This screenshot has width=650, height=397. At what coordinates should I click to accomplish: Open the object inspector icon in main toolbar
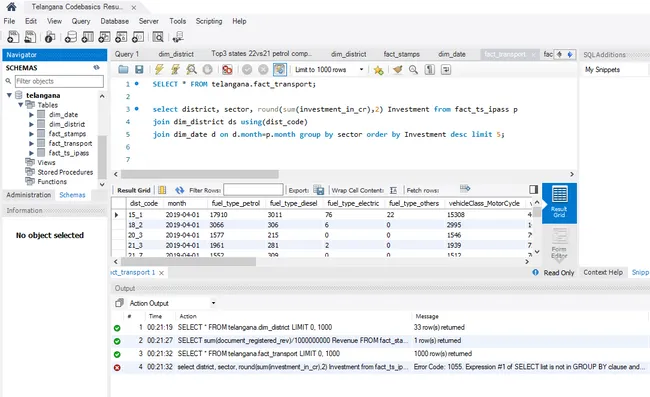(50, 37)
